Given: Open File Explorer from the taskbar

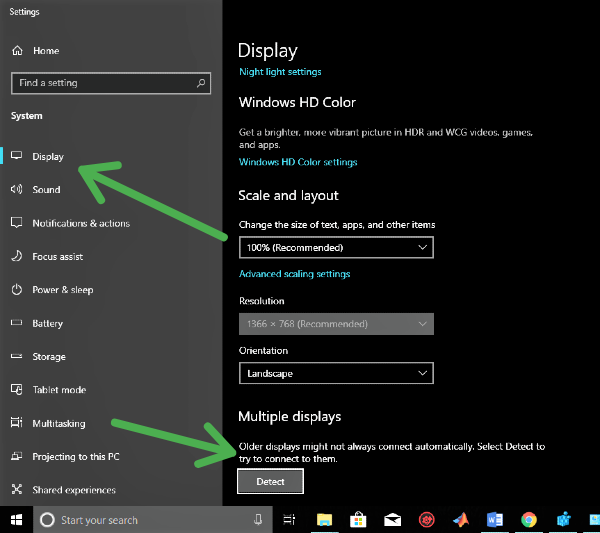Looking at the screenshot, I should click(324, 520).
